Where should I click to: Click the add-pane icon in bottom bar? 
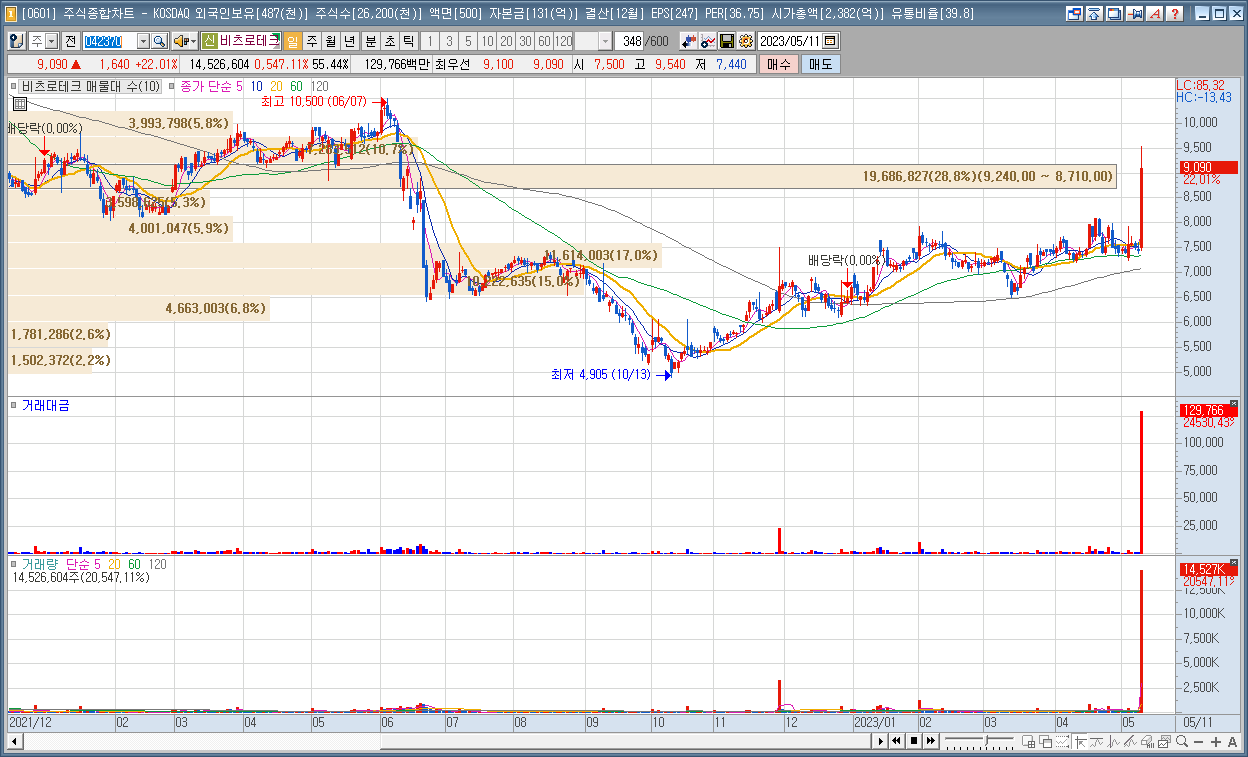coord(1028,741)
